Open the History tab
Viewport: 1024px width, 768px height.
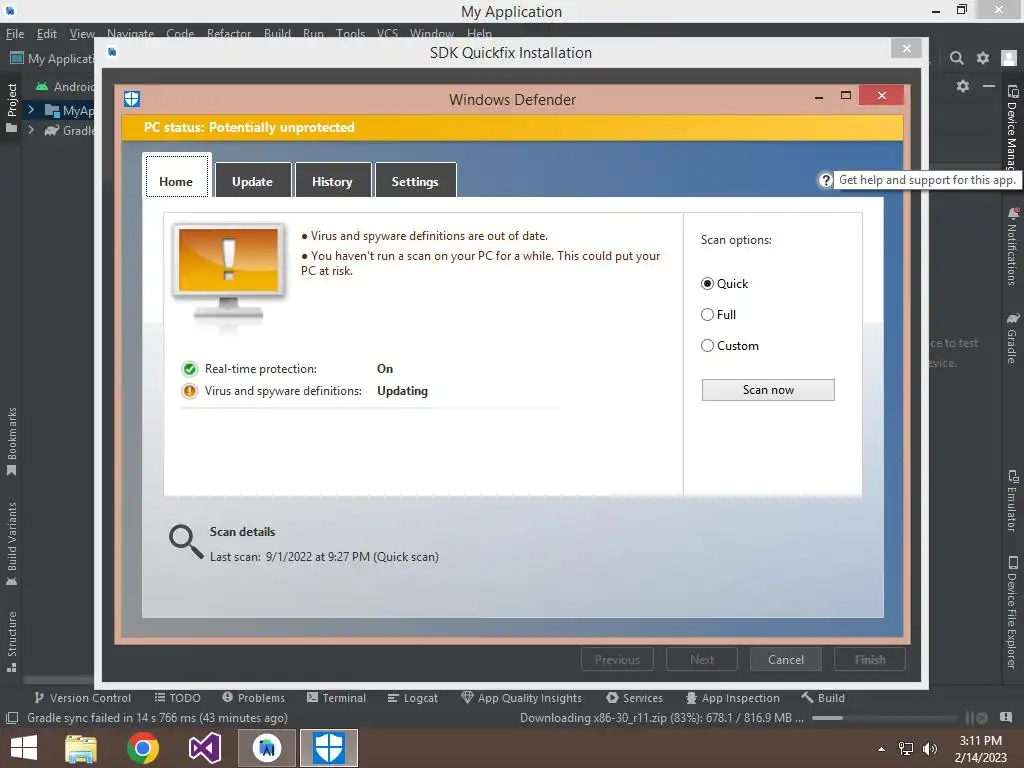(x=332, y=181)
